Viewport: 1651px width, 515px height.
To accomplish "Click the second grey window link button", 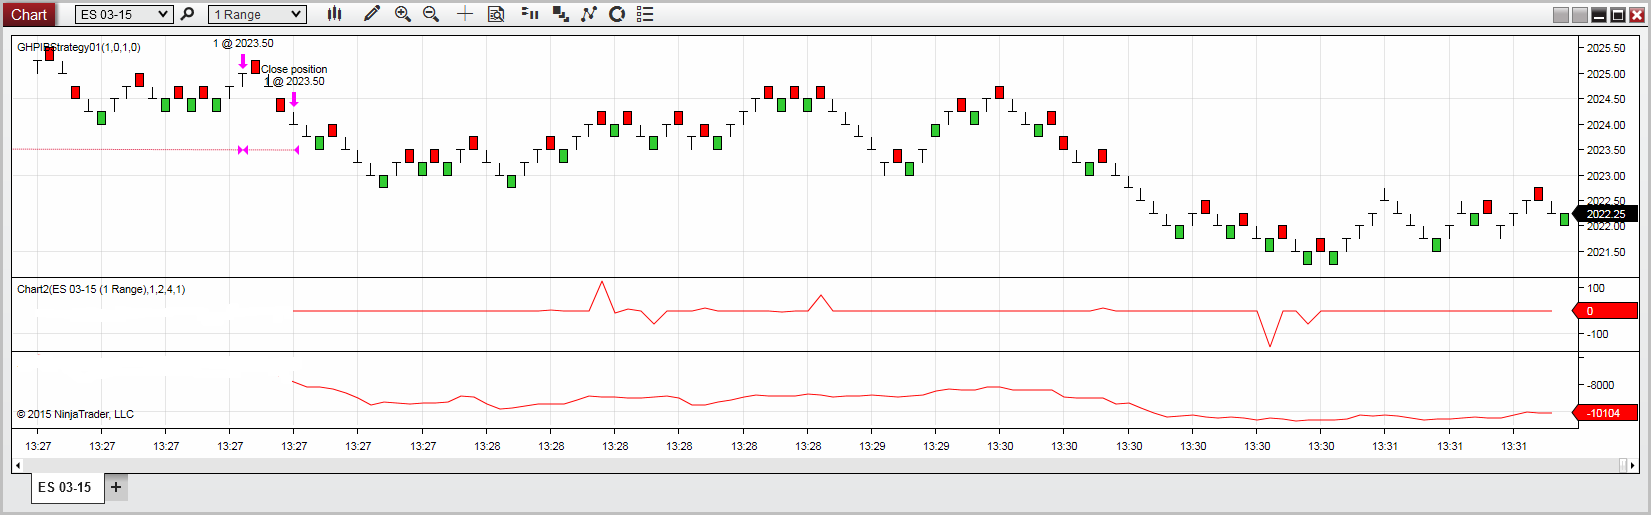I will pyautogui.click(x=1580, y=15).
